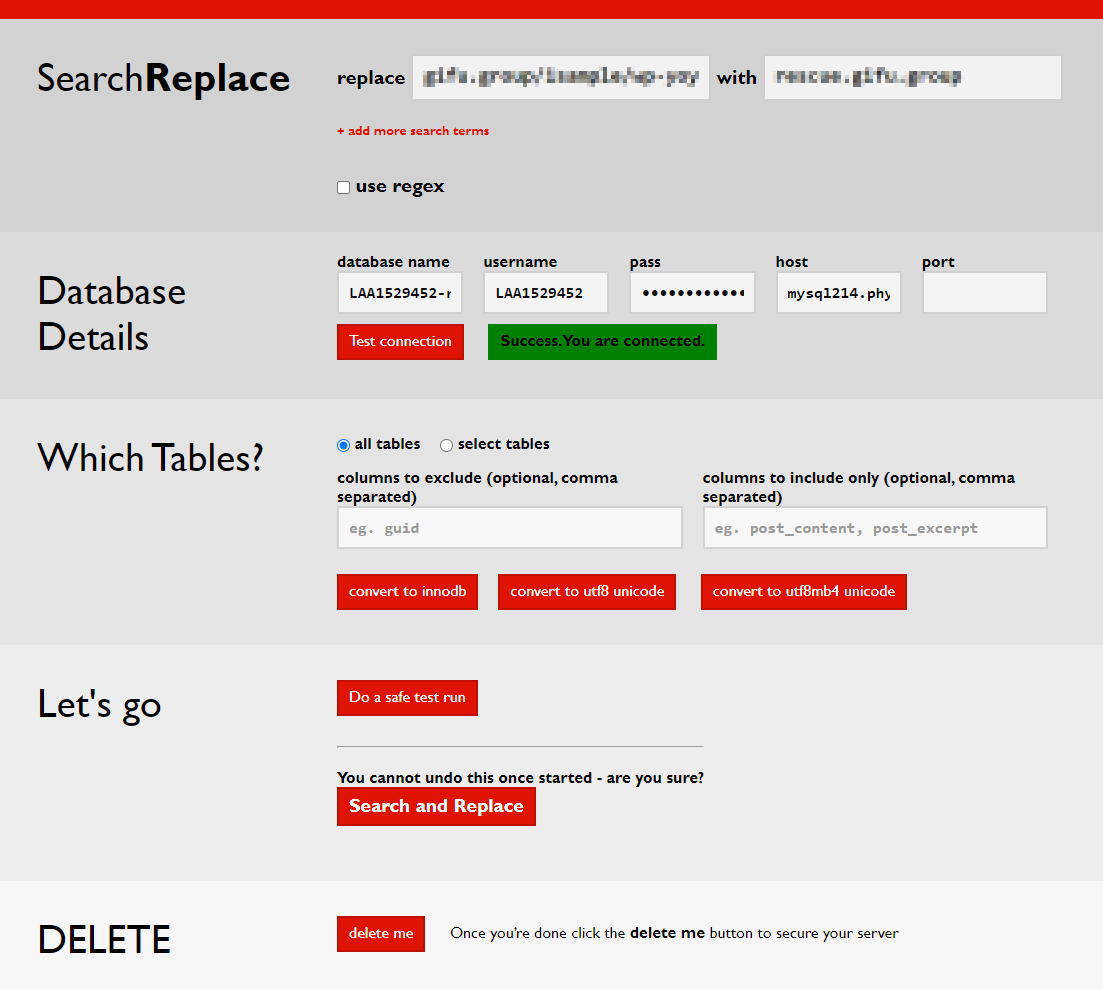Click the columns to exclude field

point(509,528)
